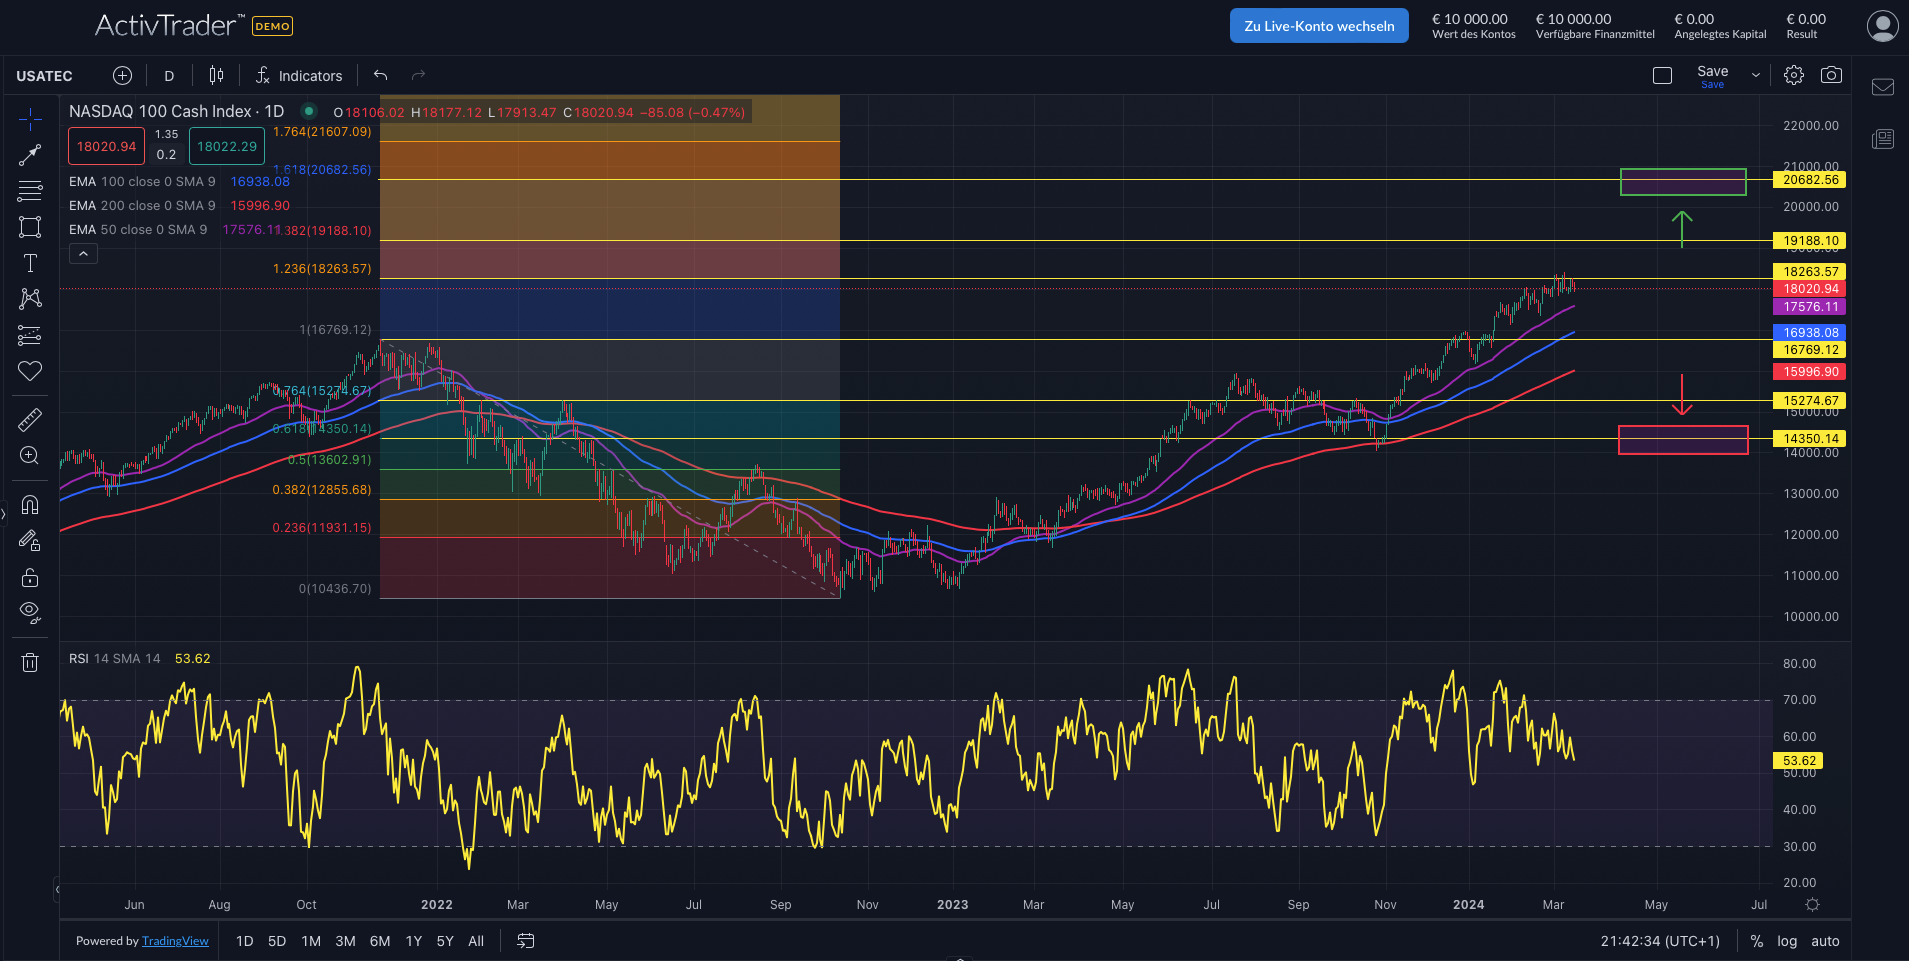
Task: Open the measure ruler tool
Action: point(30,419)
